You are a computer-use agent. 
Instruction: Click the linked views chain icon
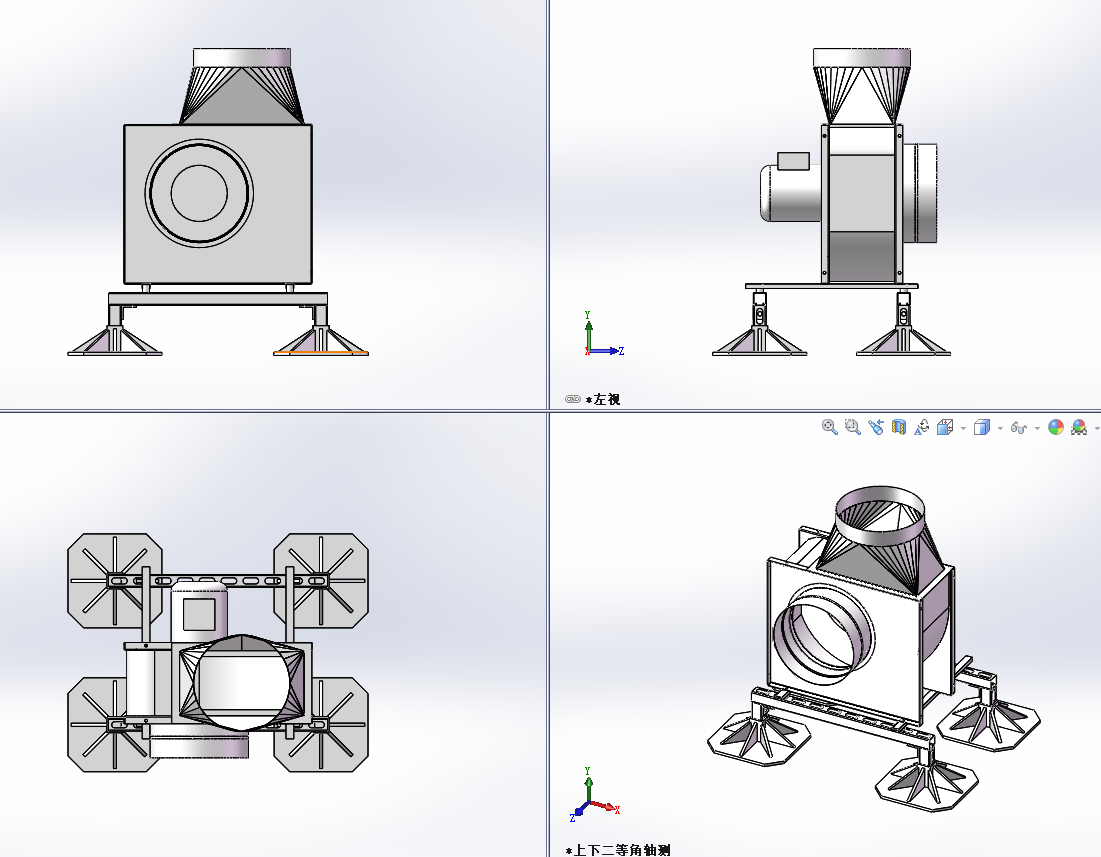click(x=572, y=399)
